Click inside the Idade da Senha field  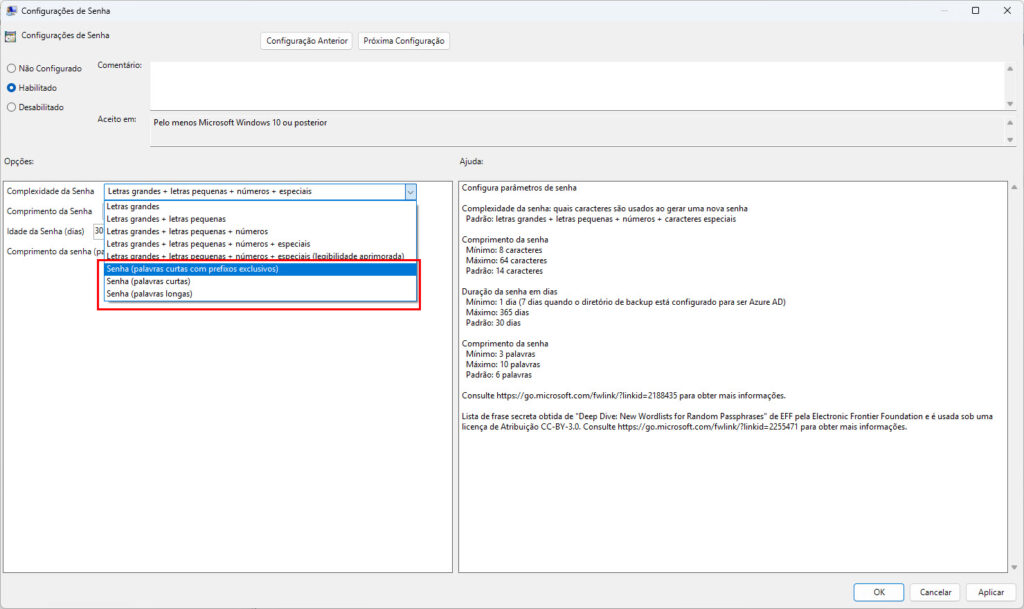[x=100, y=230]
